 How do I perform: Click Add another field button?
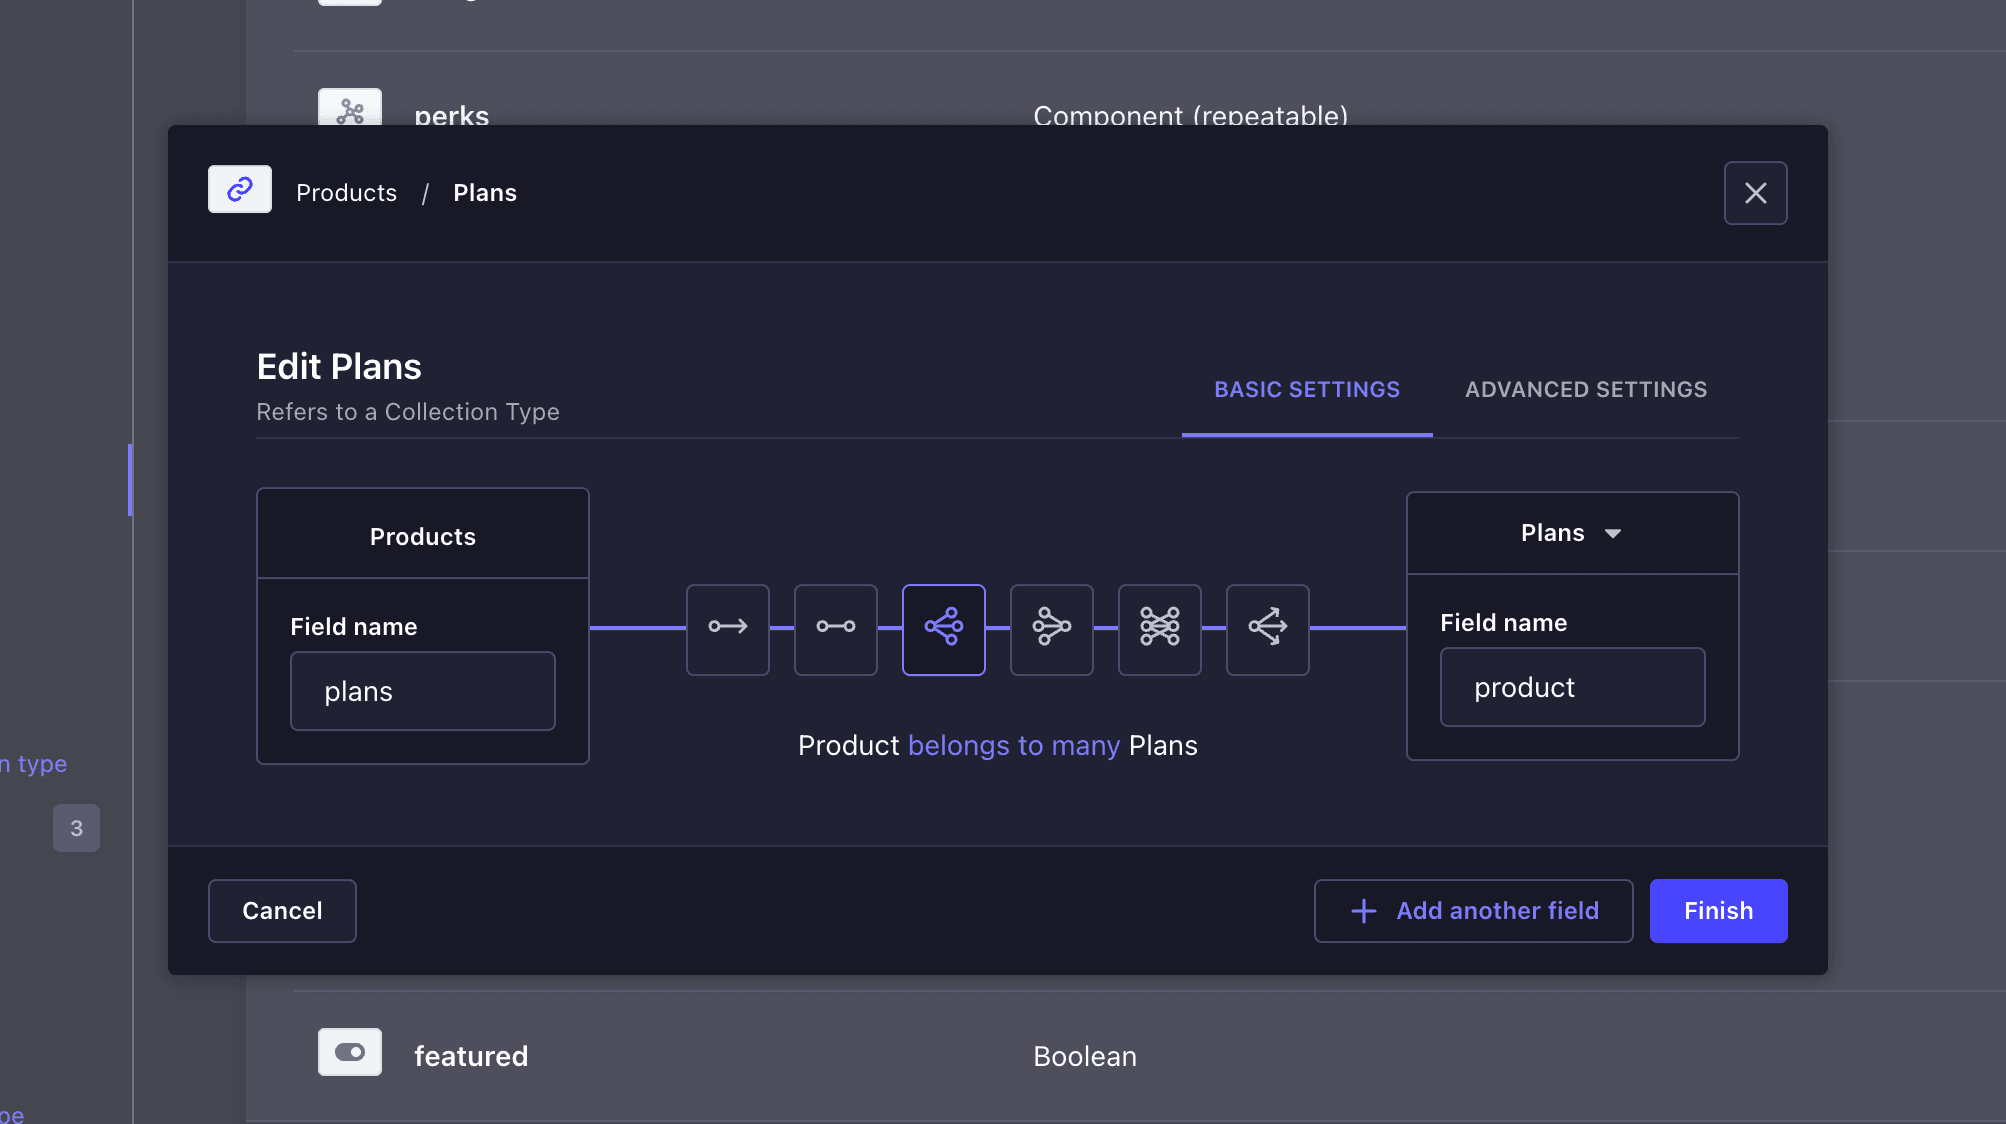click(1473, 911)
